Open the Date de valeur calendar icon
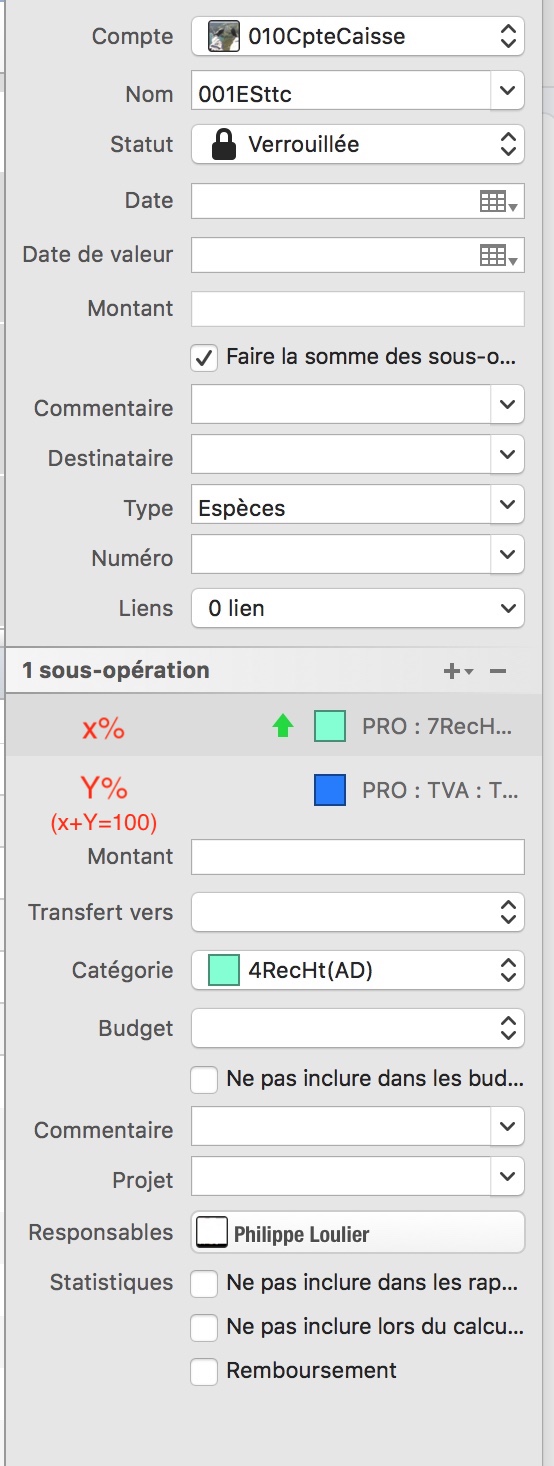This screenshot has width=554, height=1466. (x=497, y=255)
